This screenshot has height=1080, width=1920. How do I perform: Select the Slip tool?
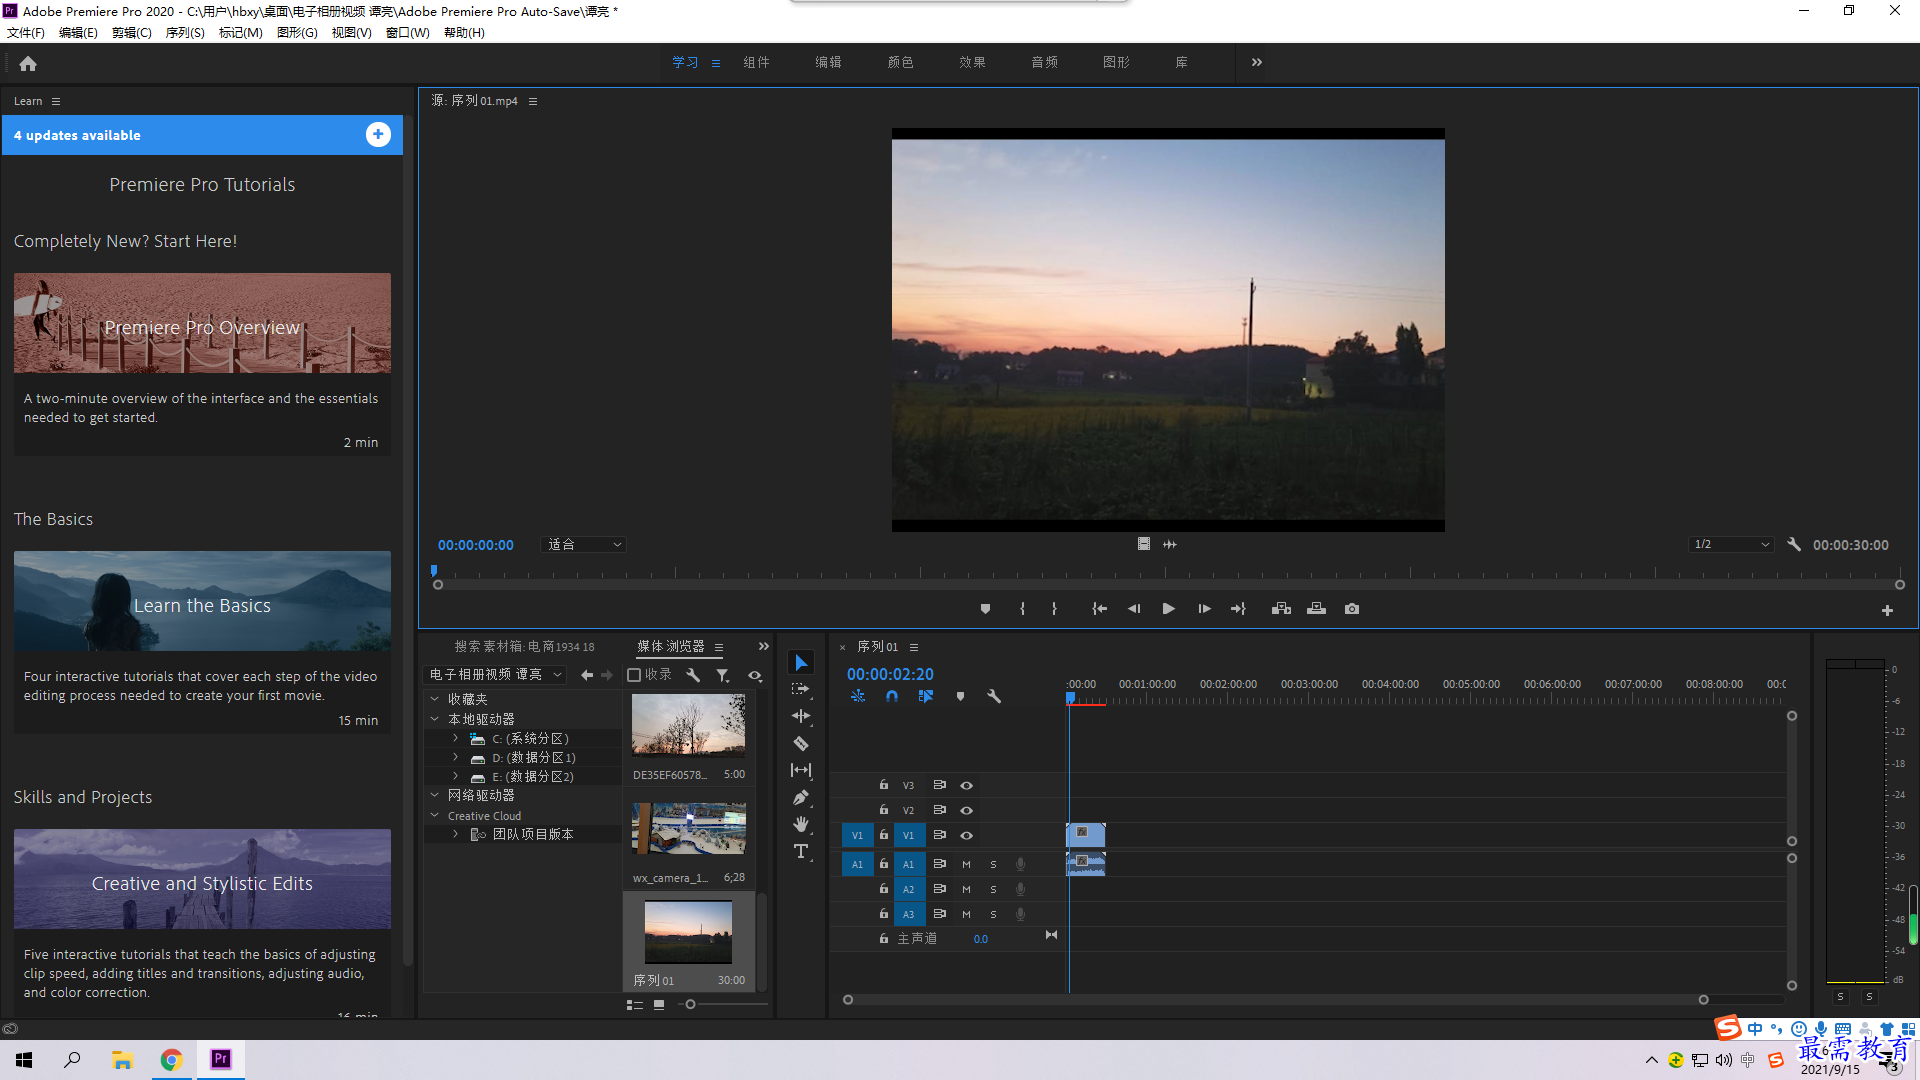coord(801,770)
